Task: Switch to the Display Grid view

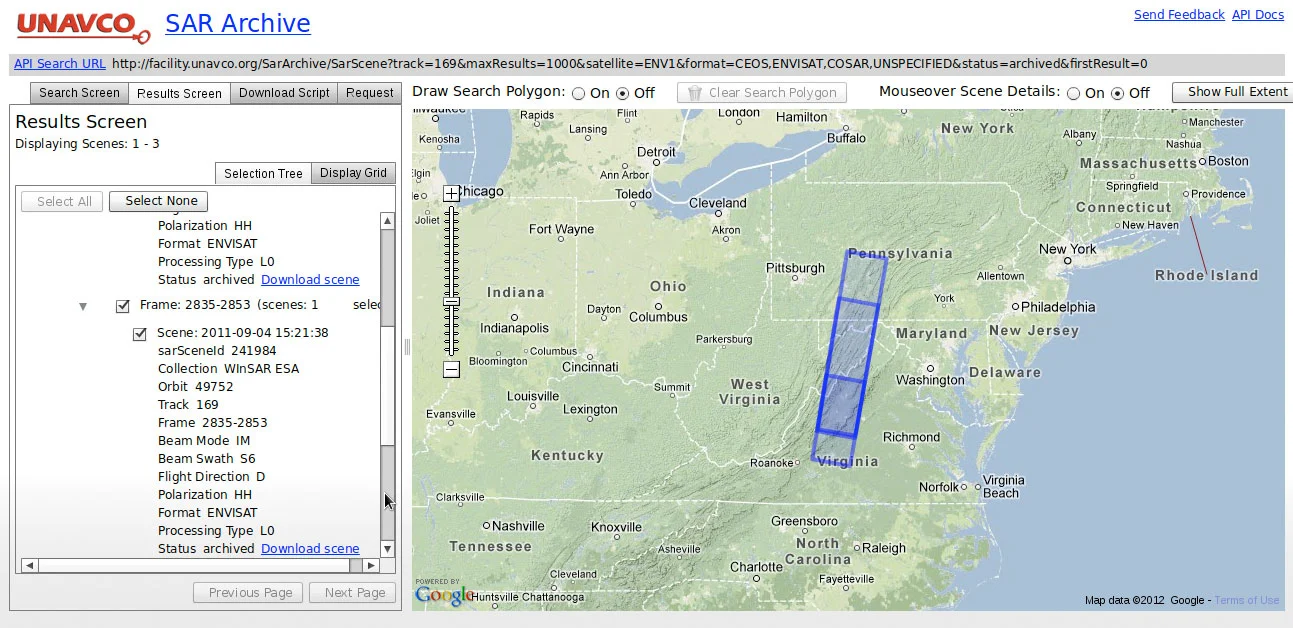Action: coord(353,173)
